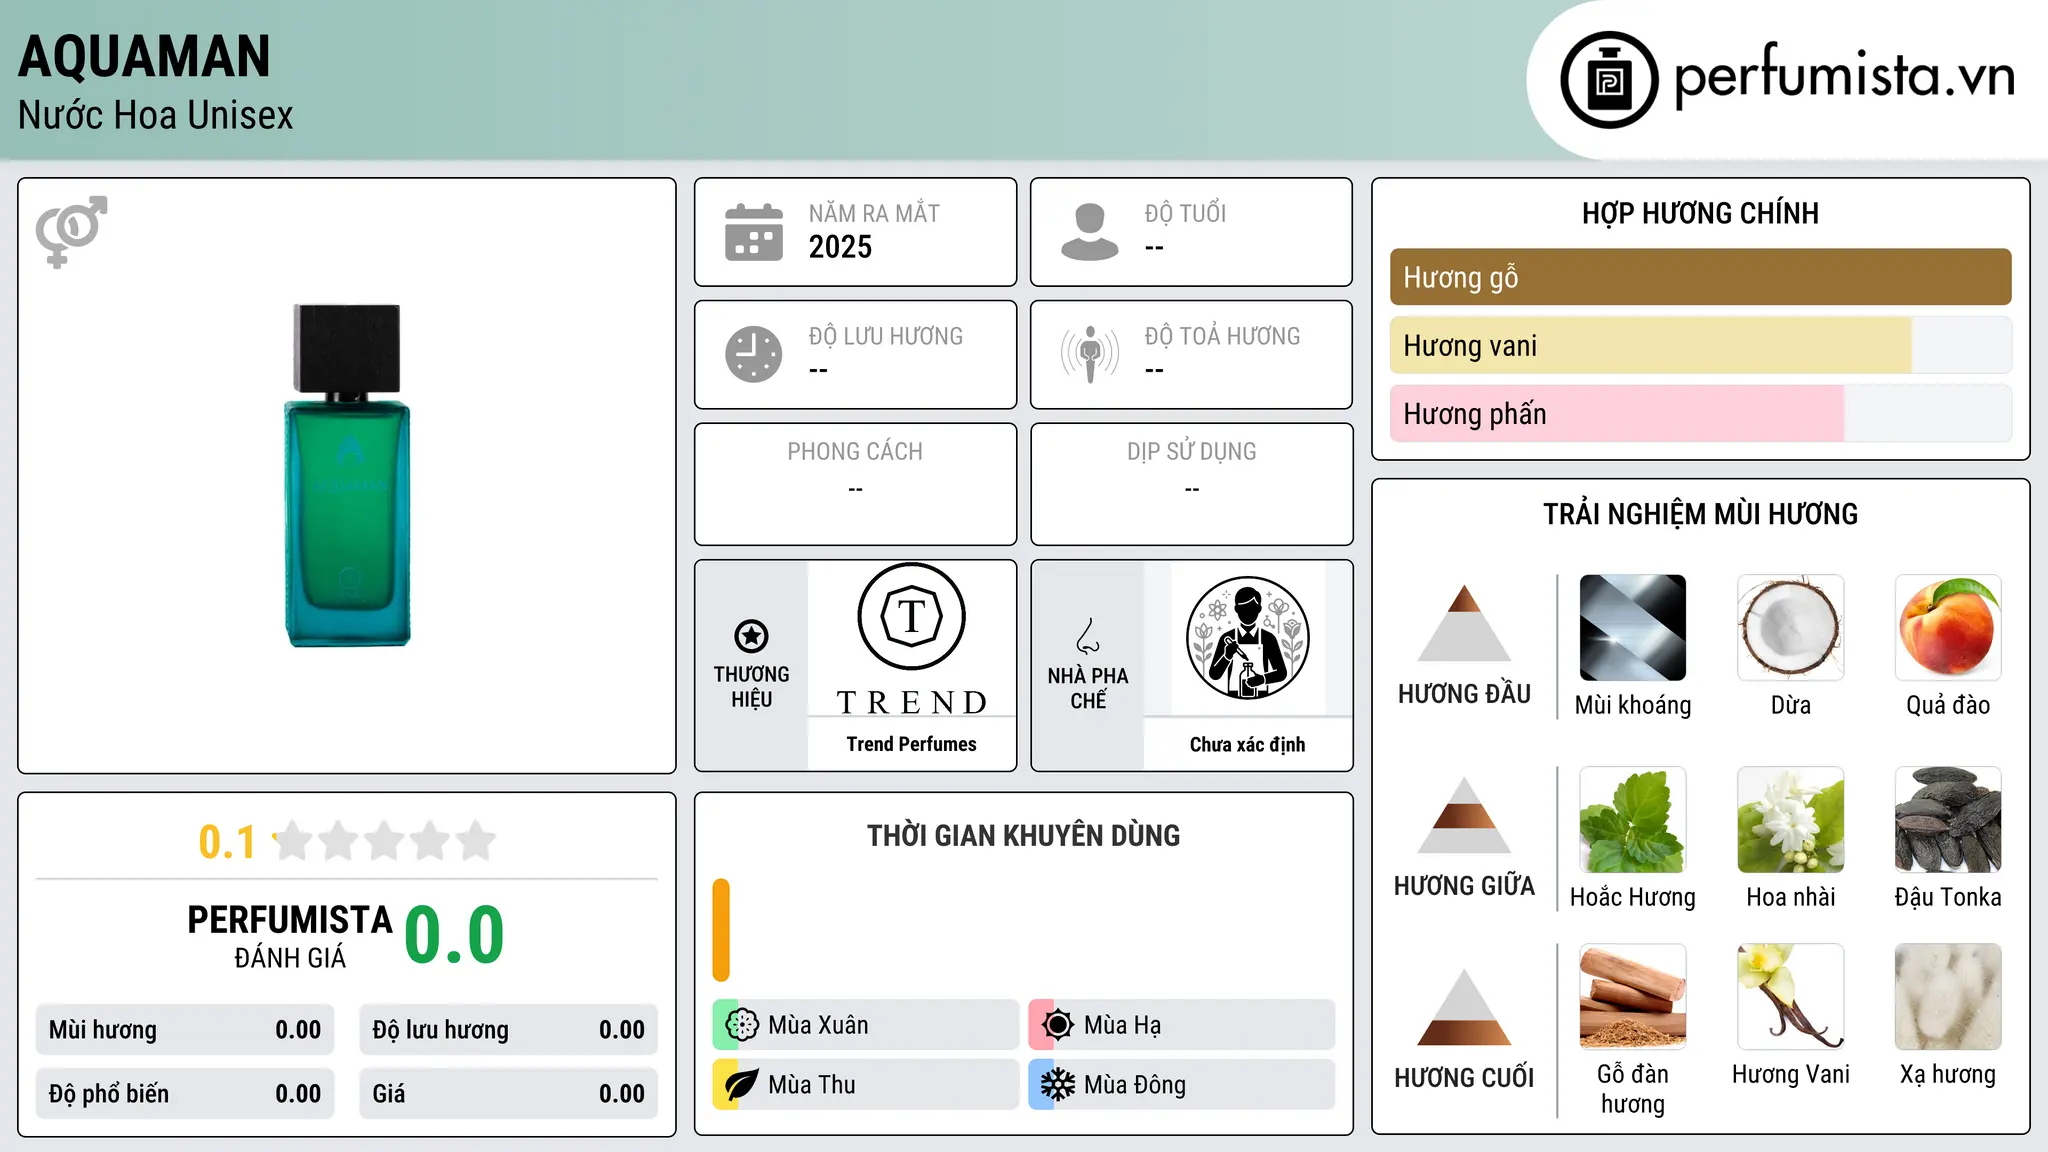Image resolution: width=2048 pixels, height=1152 pixels.
Task: Select the Mùi khoáng note image
Action: click(1632, 628)
